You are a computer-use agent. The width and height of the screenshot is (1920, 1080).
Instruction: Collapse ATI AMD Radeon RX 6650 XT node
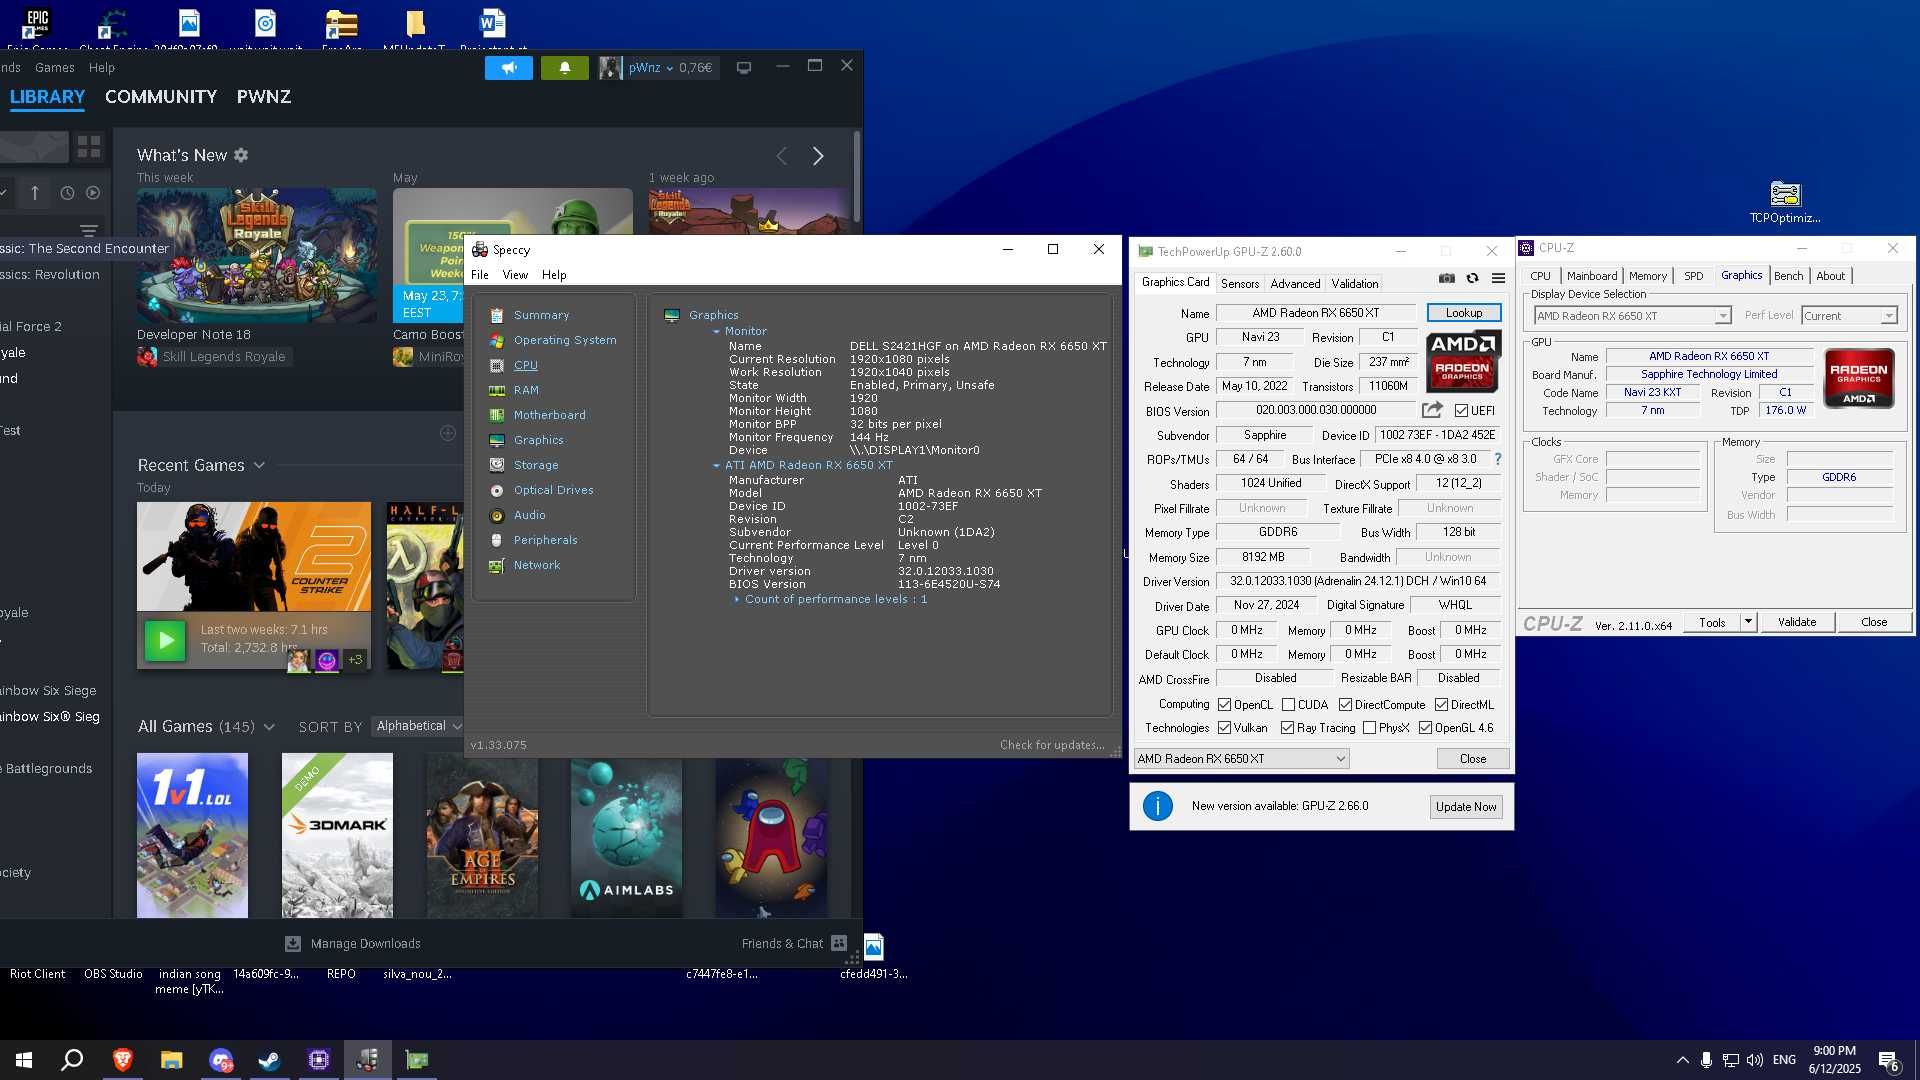(x=716, y=465)
